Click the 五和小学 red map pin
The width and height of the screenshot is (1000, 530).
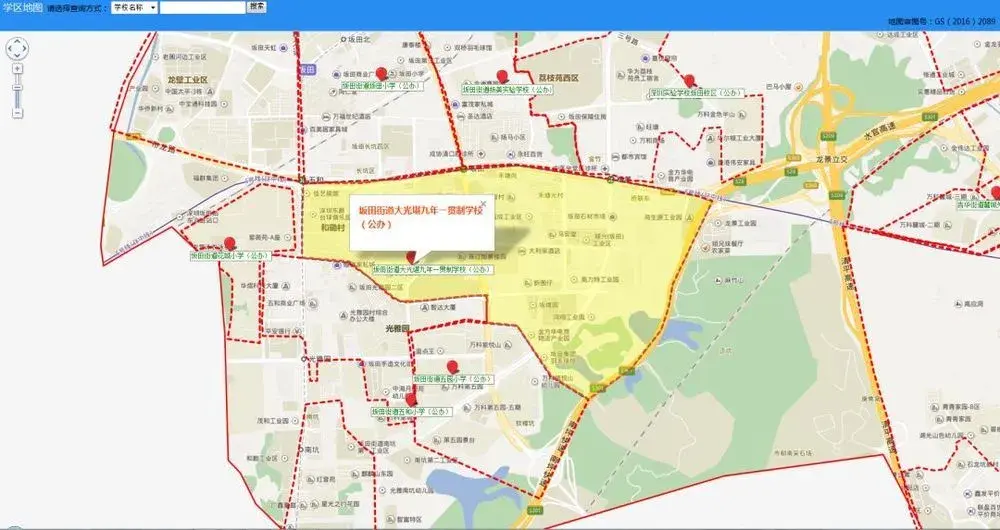tap(411, 400)
